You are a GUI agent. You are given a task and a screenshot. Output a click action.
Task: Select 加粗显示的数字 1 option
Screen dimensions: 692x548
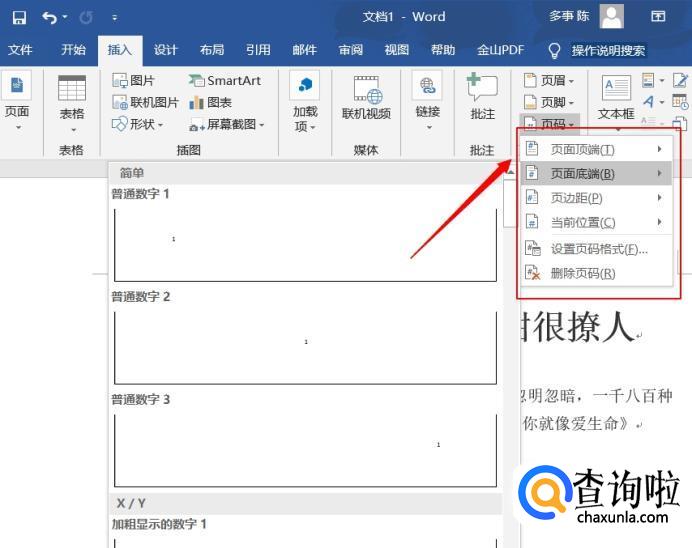tap(159, 524)
